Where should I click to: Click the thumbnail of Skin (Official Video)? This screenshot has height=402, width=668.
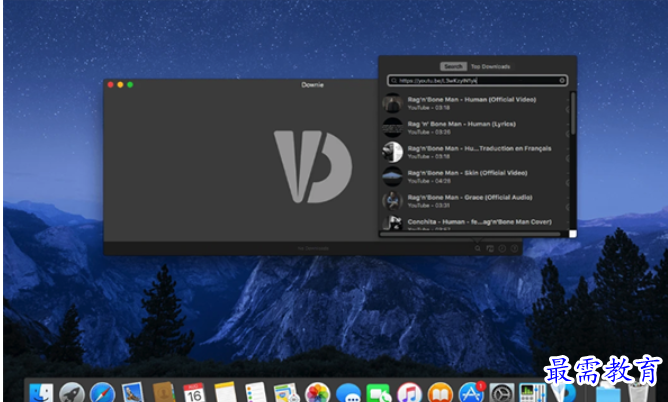pos(392,176)
